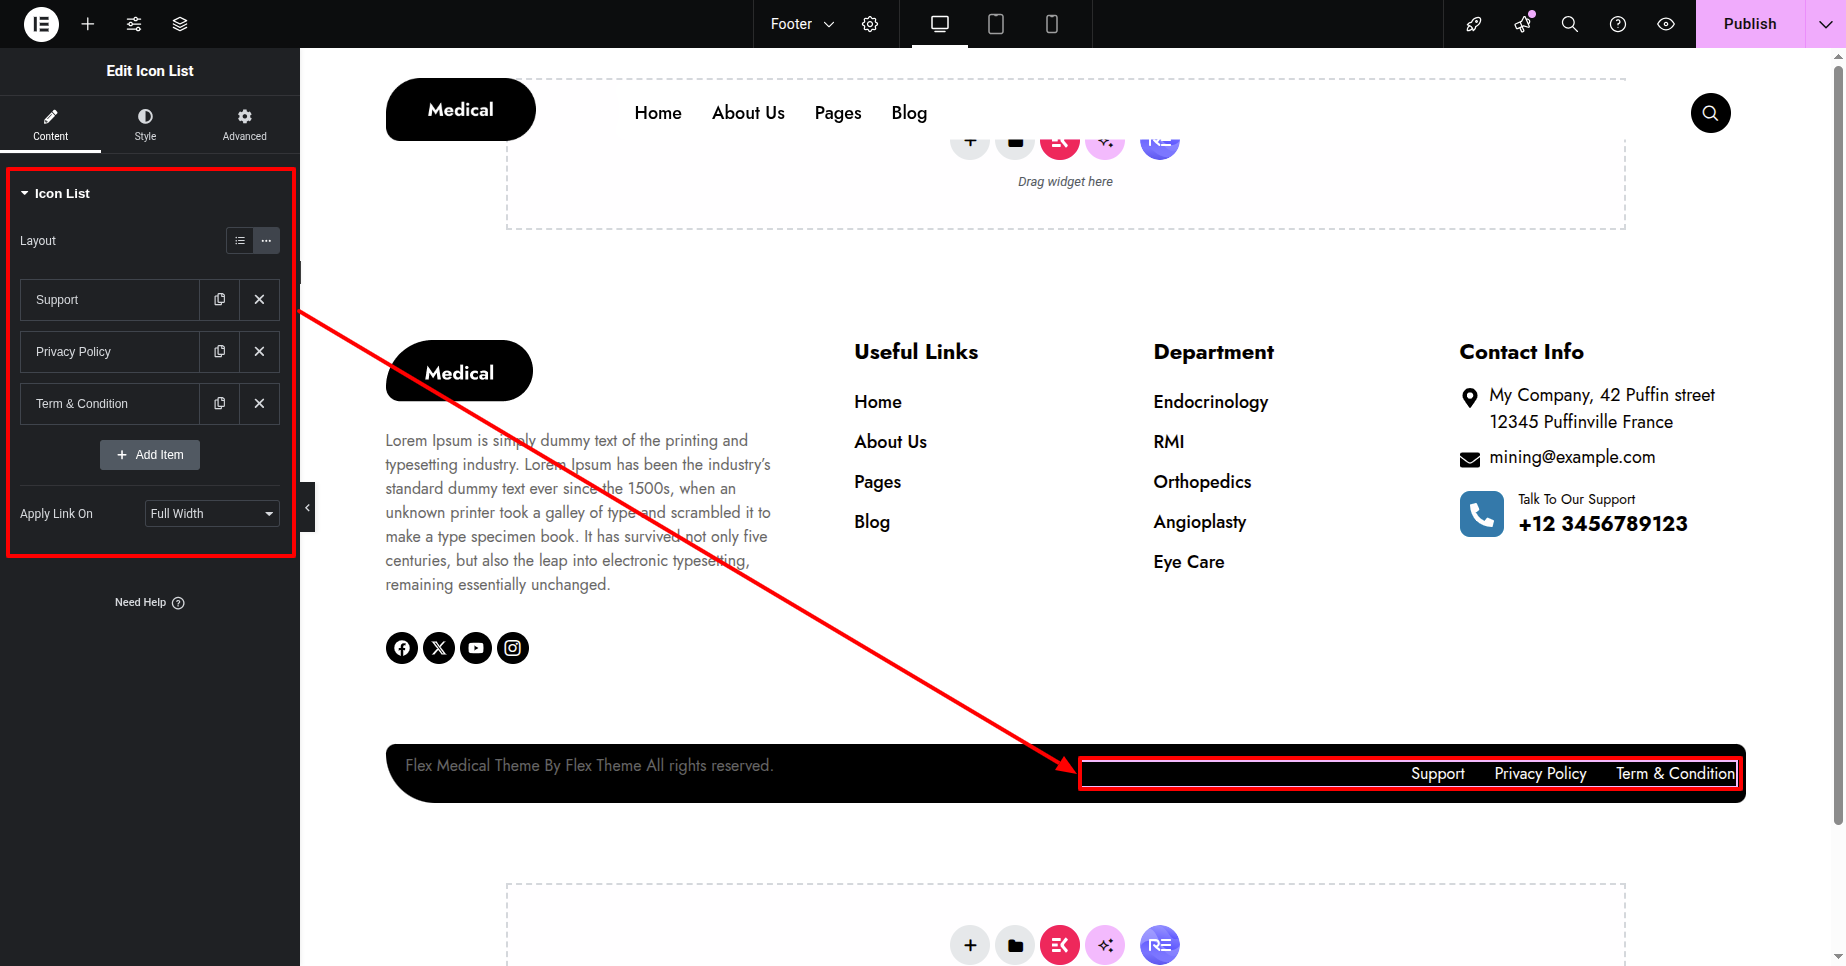Viewport: 1846px width, 966px height.
Task: Click the Endocrinology department link
Action: [x=1211, y=402]
